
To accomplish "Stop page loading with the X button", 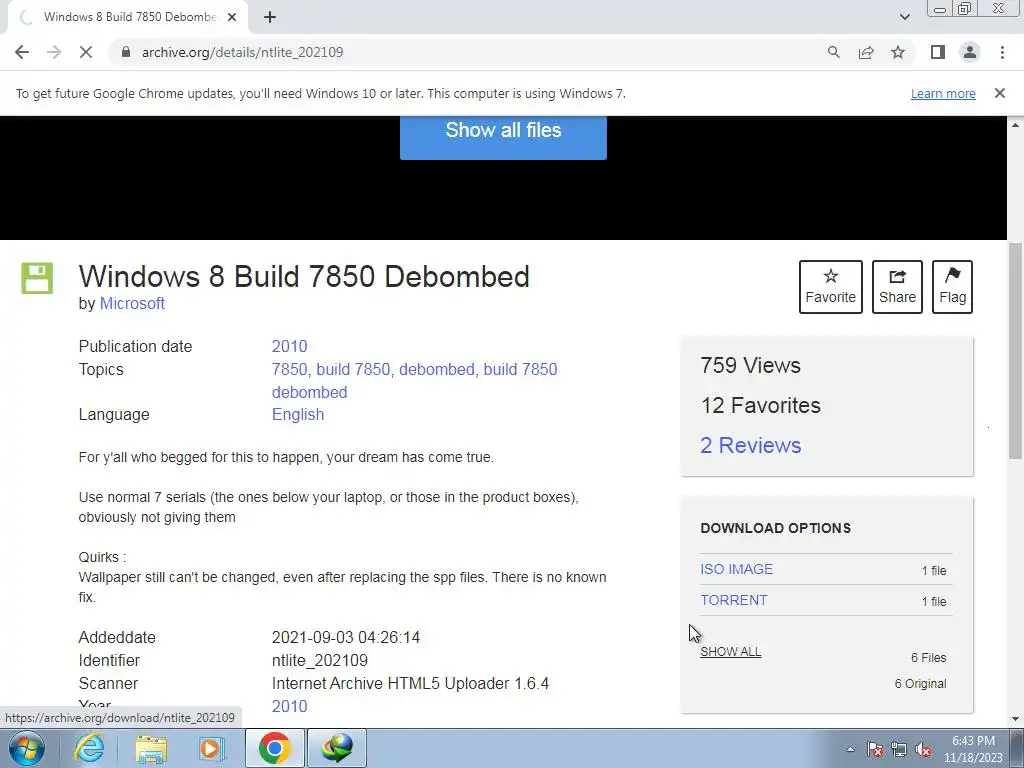I will 86,52.
